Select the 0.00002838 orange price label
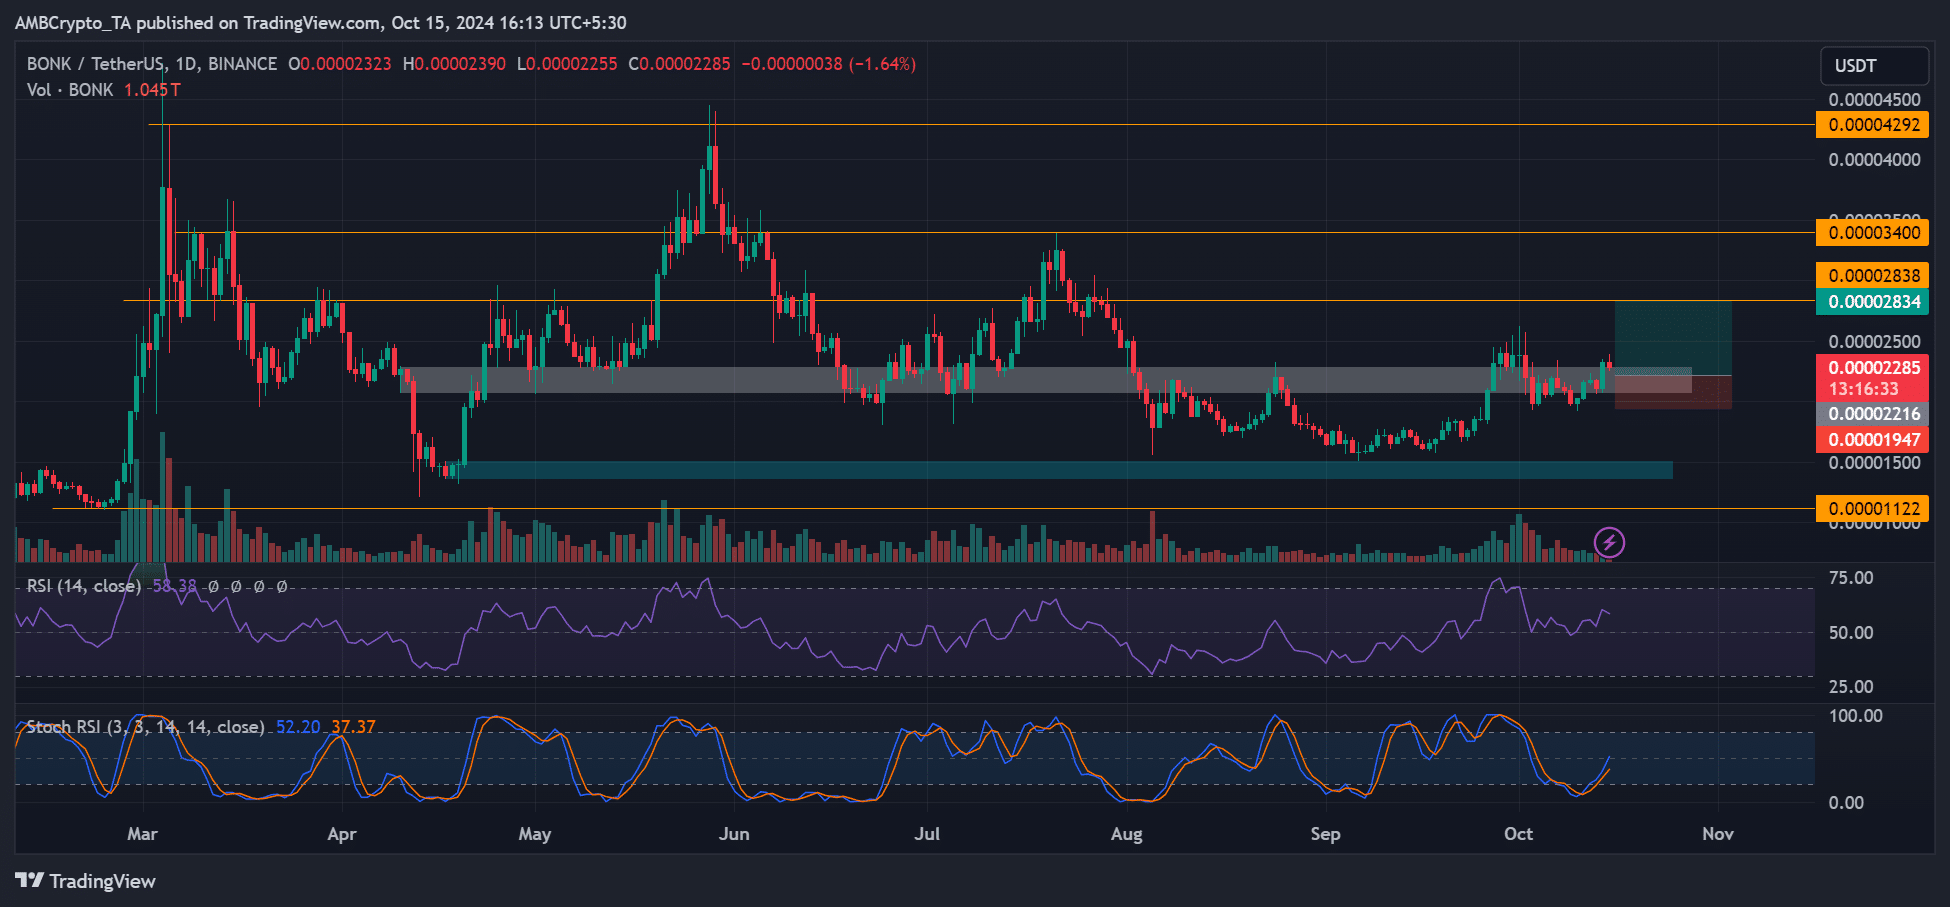 click(x=1872, y=276)
